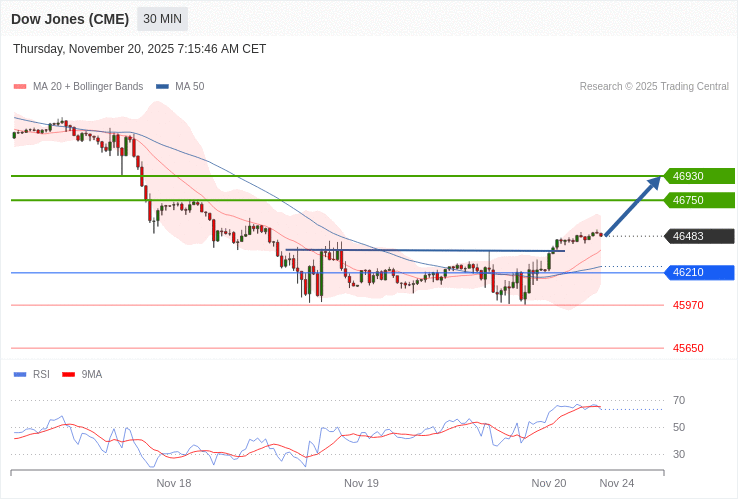Click the 46930 resistance price tag
The height and width of the screenshot is (500, 738).
click(x=699, y=176)
